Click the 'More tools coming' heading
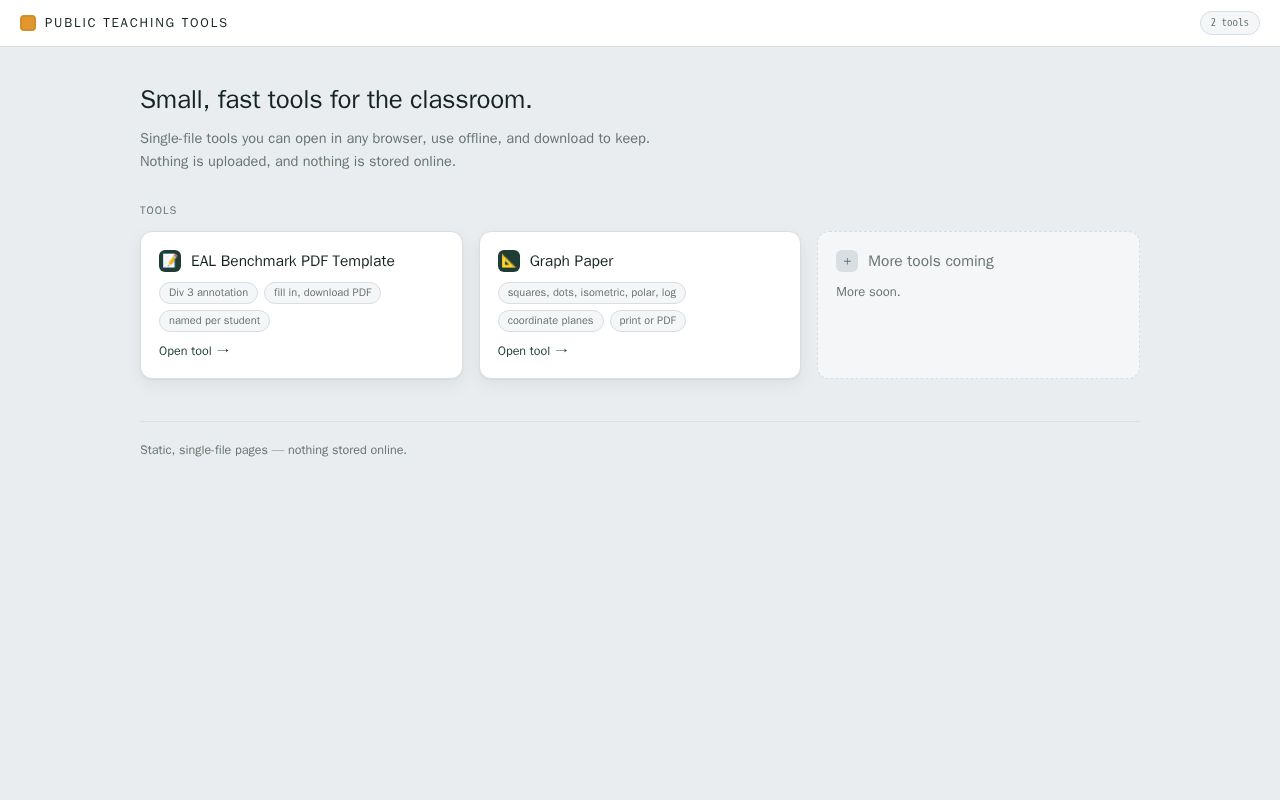1280x800 pixels. (931, 261)
